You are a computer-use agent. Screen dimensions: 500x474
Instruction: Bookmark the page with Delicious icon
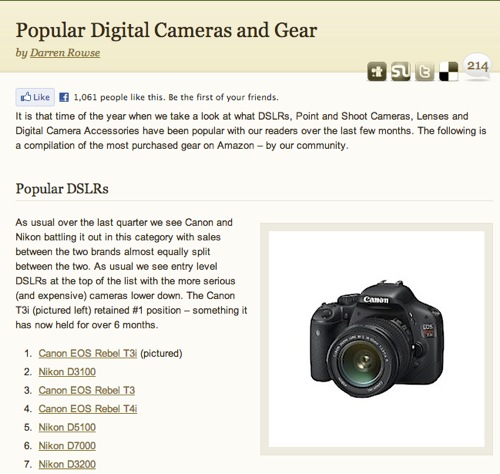point(448,71)
